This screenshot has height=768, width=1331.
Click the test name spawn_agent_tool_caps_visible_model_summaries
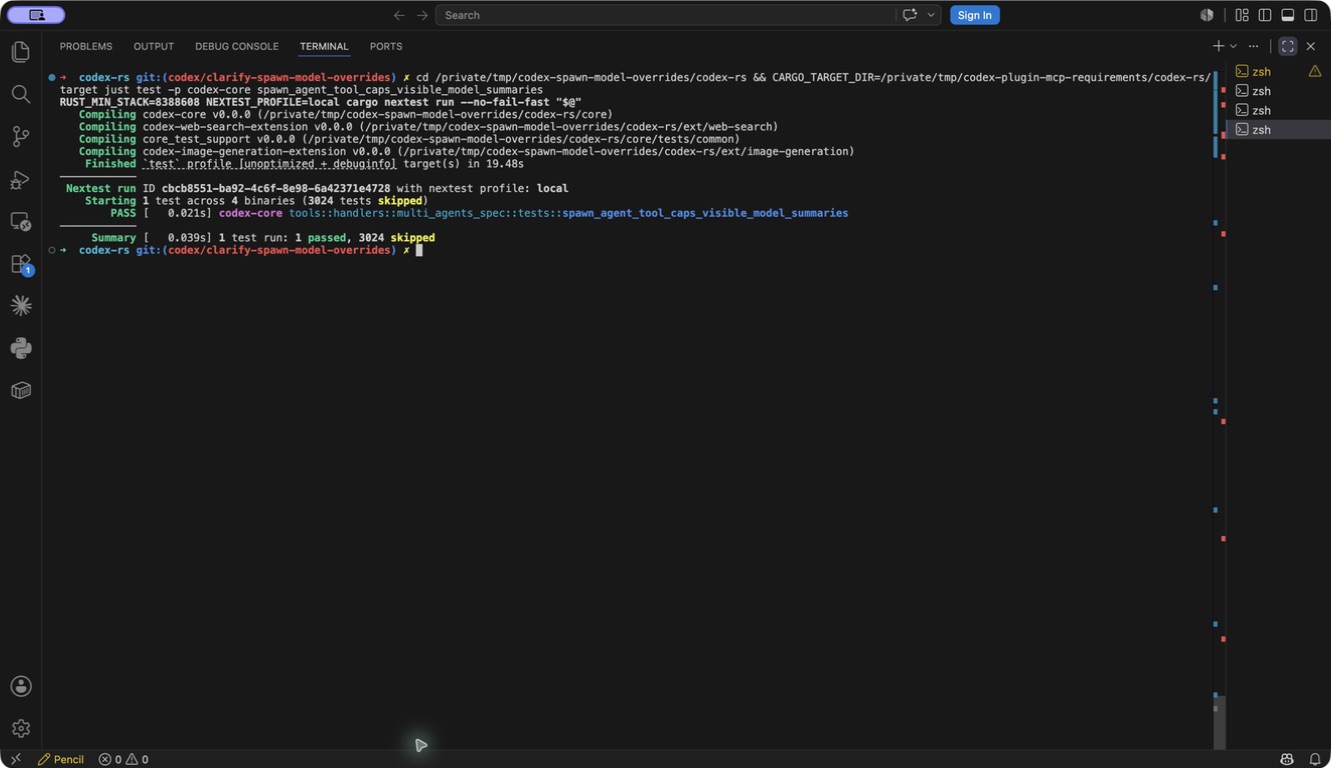pos(705,213)
